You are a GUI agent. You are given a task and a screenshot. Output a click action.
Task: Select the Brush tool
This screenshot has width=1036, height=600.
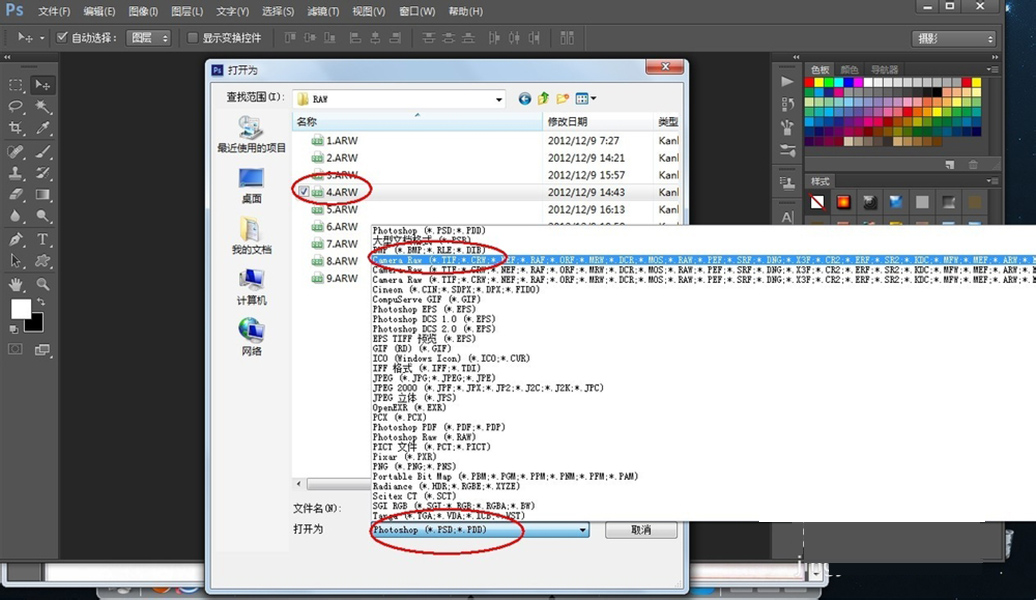(43, 151)
